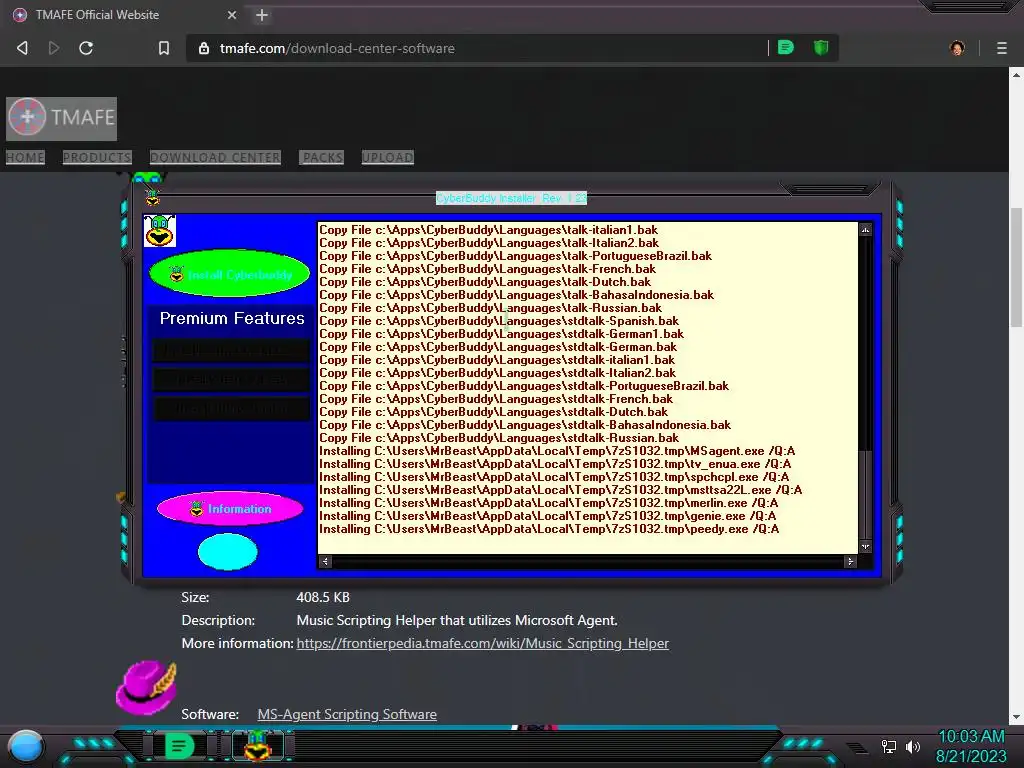The height and width of the screenshot is (768, 1024).
Task: Click the log line Installing msttsa22L.exe
Action: 560,490
